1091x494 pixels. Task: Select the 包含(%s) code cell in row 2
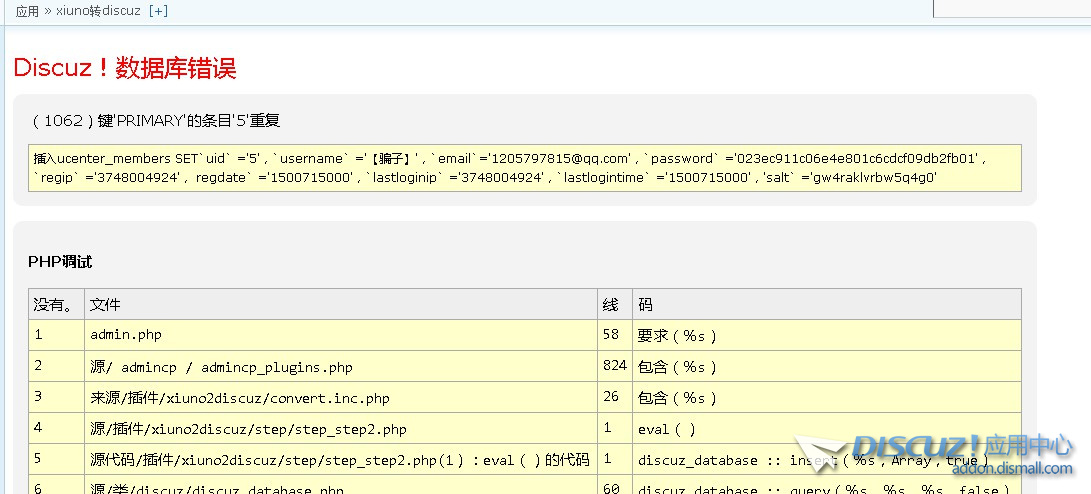click(827, 366)
